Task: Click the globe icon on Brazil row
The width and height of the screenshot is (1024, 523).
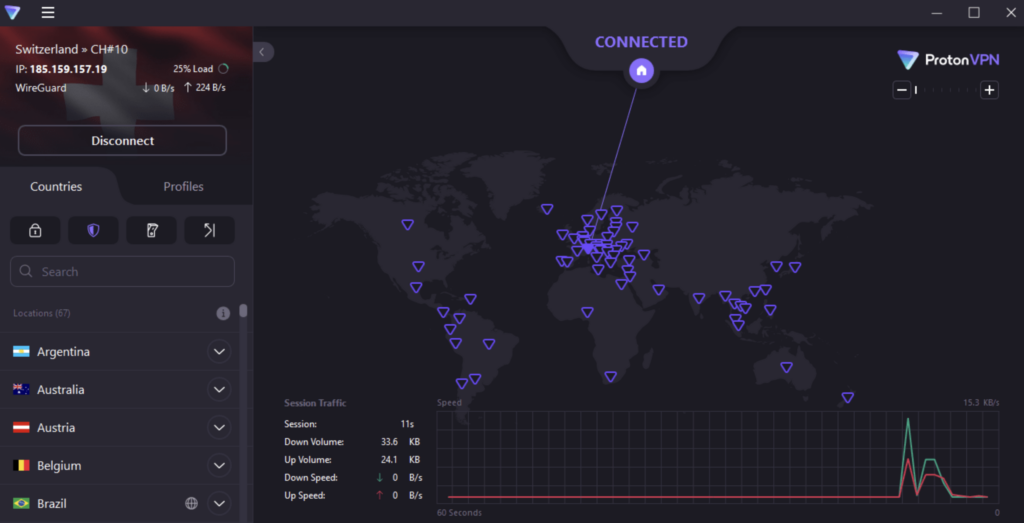Action: (x=191, y=503)
